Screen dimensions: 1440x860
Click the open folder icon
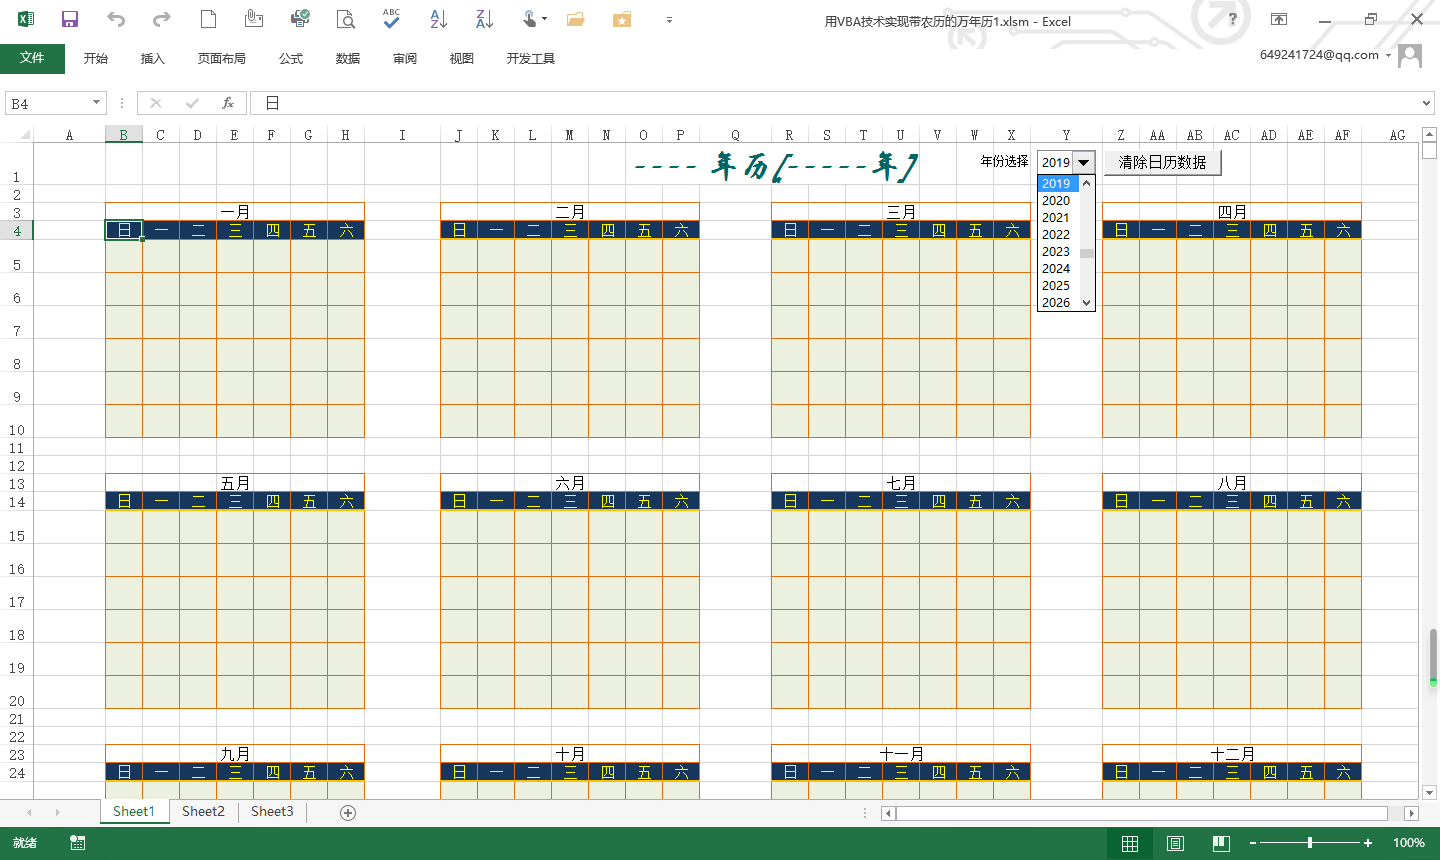(x=575, y=19)
